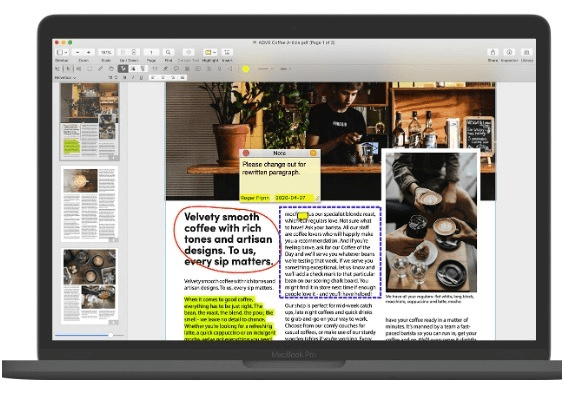Select the link tool
The height and width of the screenshot is (399, 564).
click(x=100, y=68)
